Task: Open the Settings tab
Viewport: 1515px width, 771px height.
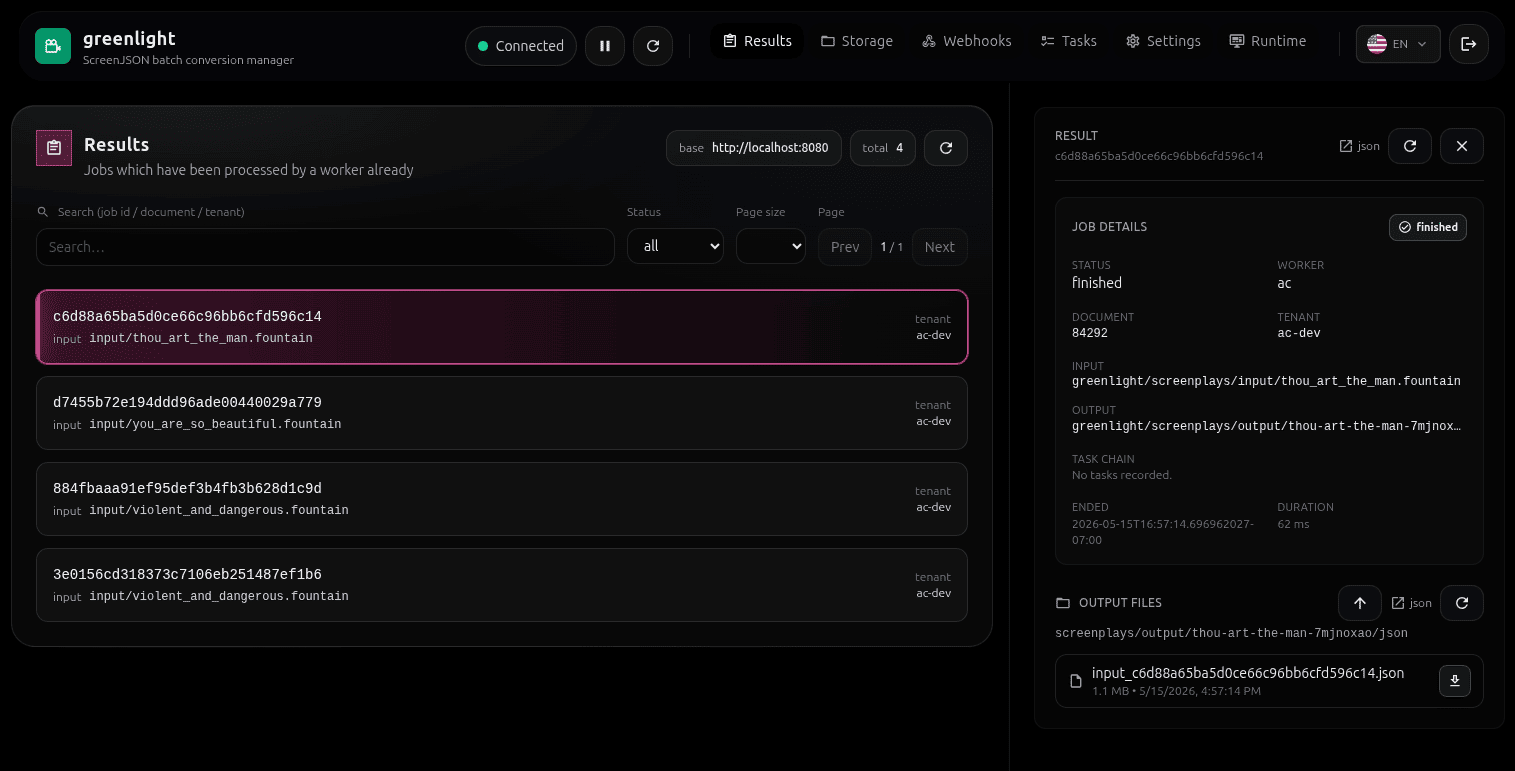Action: pyautogui.click(x=1163, y=41)
